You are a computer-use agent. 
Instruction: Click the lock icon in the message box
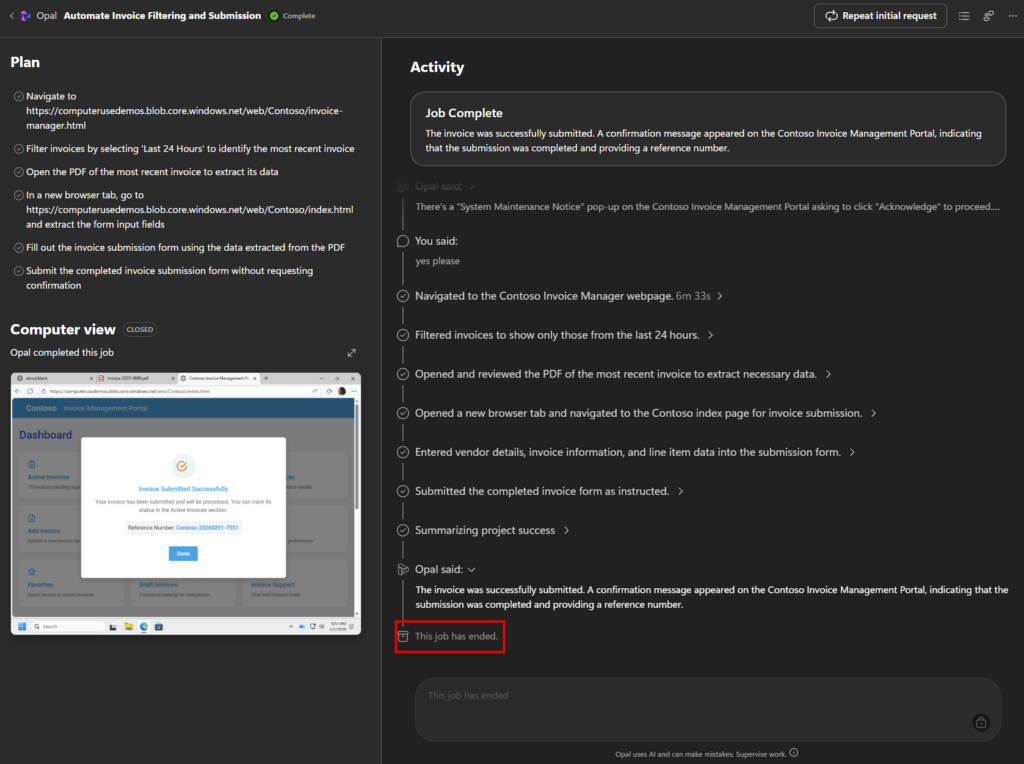point(980,722)
